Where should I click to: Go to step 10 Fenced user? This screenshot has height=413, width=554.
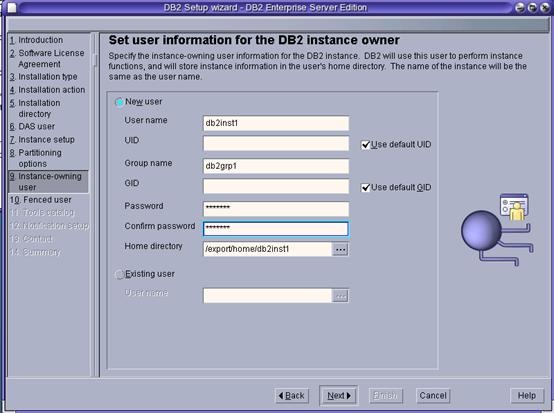pyautogui.click(x=41, y=200)
